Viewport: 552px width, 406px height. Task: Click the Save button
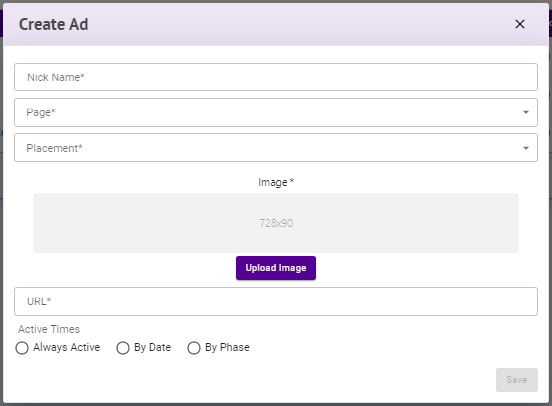pyautogui.click(x=517, y=380)
